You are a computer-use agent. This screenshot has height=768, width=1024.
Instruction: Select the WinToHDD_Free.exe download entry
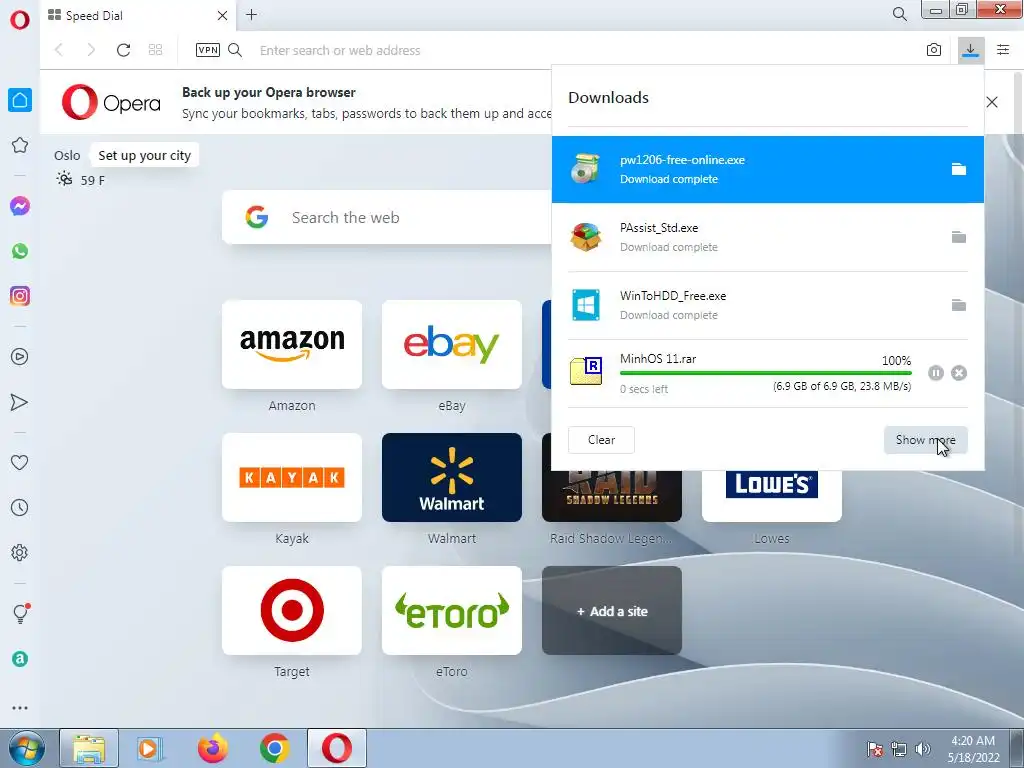767,305
